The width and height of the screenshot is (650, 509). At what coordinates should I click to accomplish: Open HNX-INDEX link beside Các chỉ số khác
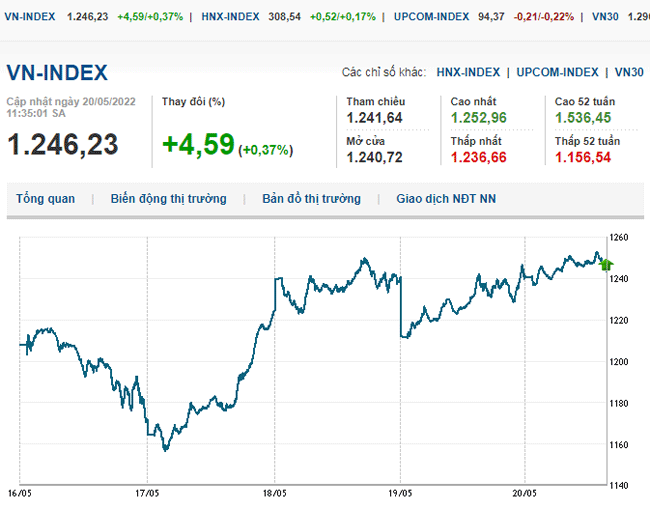(468, 72)
